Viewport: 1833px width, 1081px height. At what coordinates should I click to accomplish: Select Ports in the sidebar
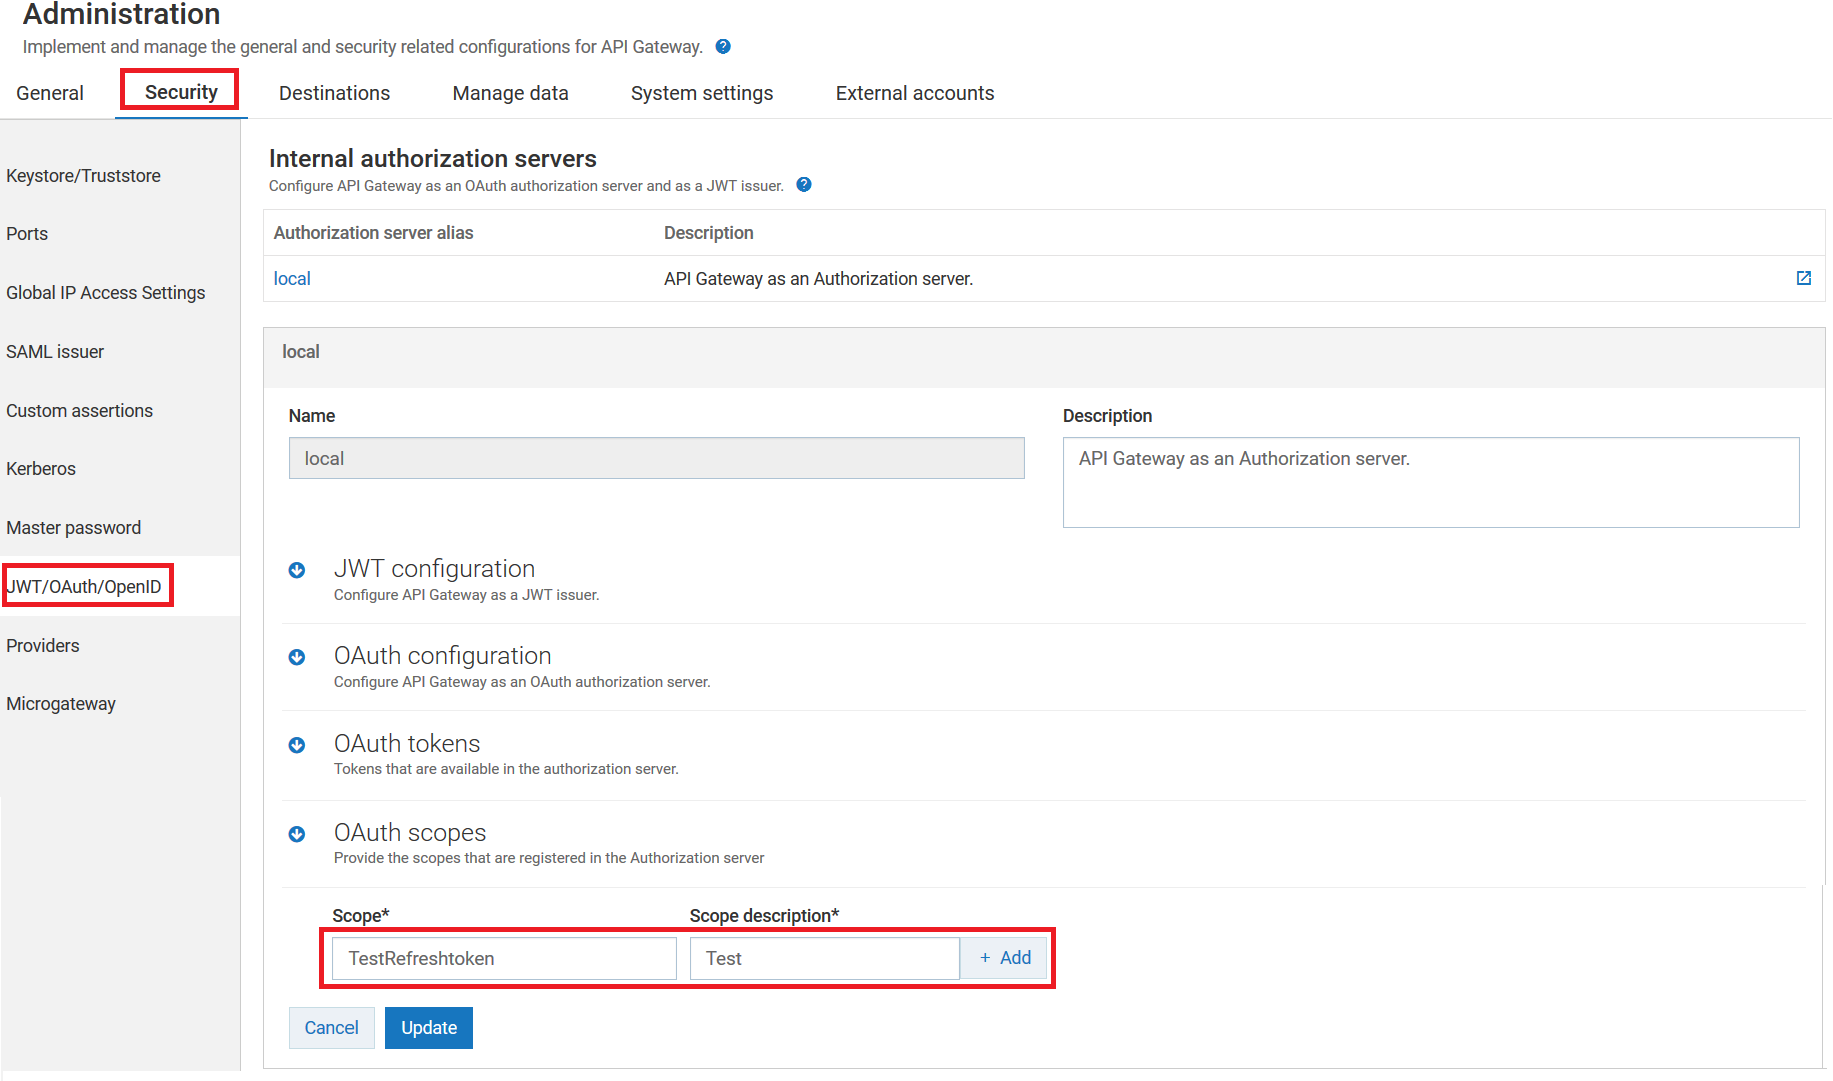pos(27,234)
